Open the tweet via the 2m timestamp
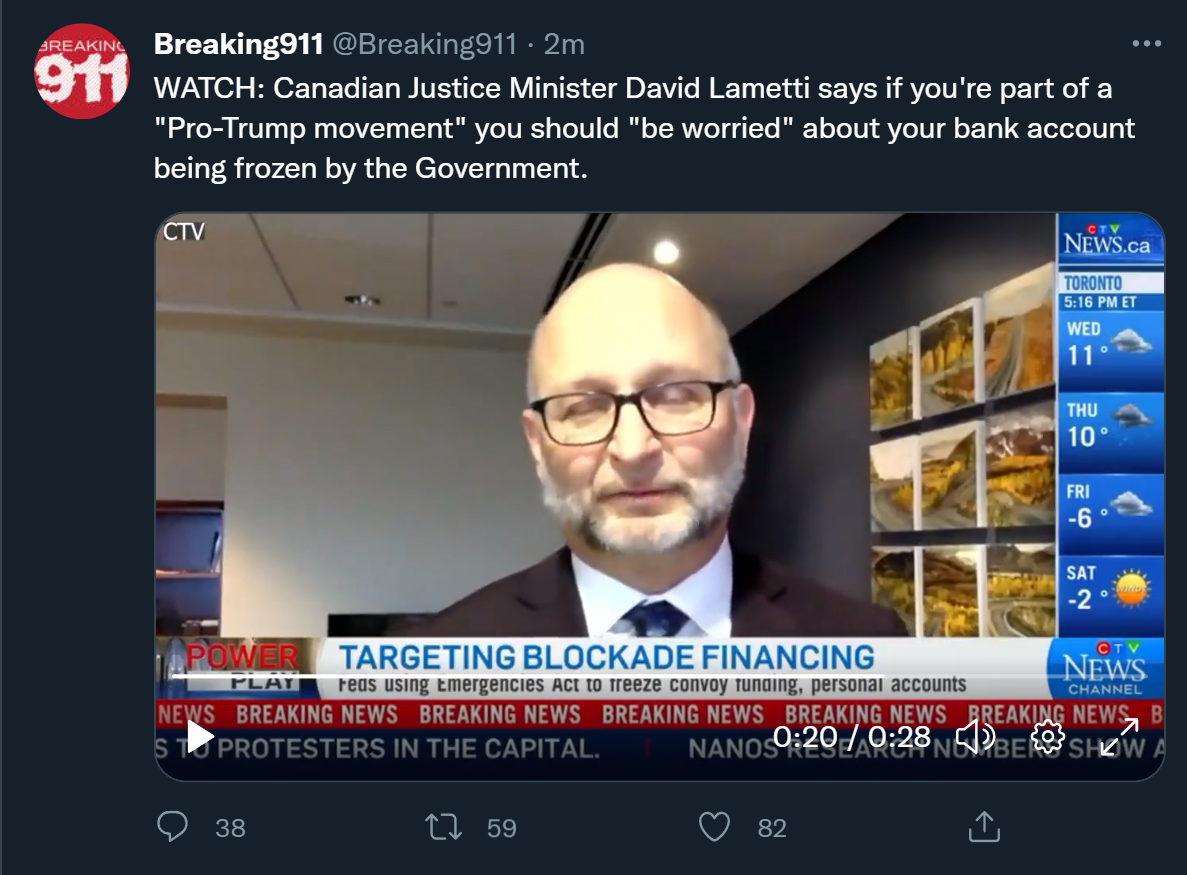The image size is (1187, 875). click(564, 45)
